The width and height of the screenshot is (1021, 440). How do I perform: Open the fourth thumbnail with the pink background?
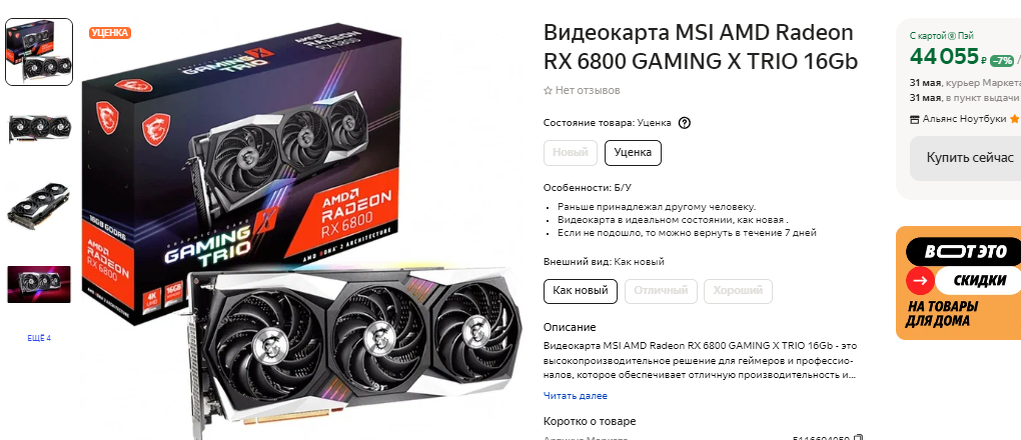[39, 284]
